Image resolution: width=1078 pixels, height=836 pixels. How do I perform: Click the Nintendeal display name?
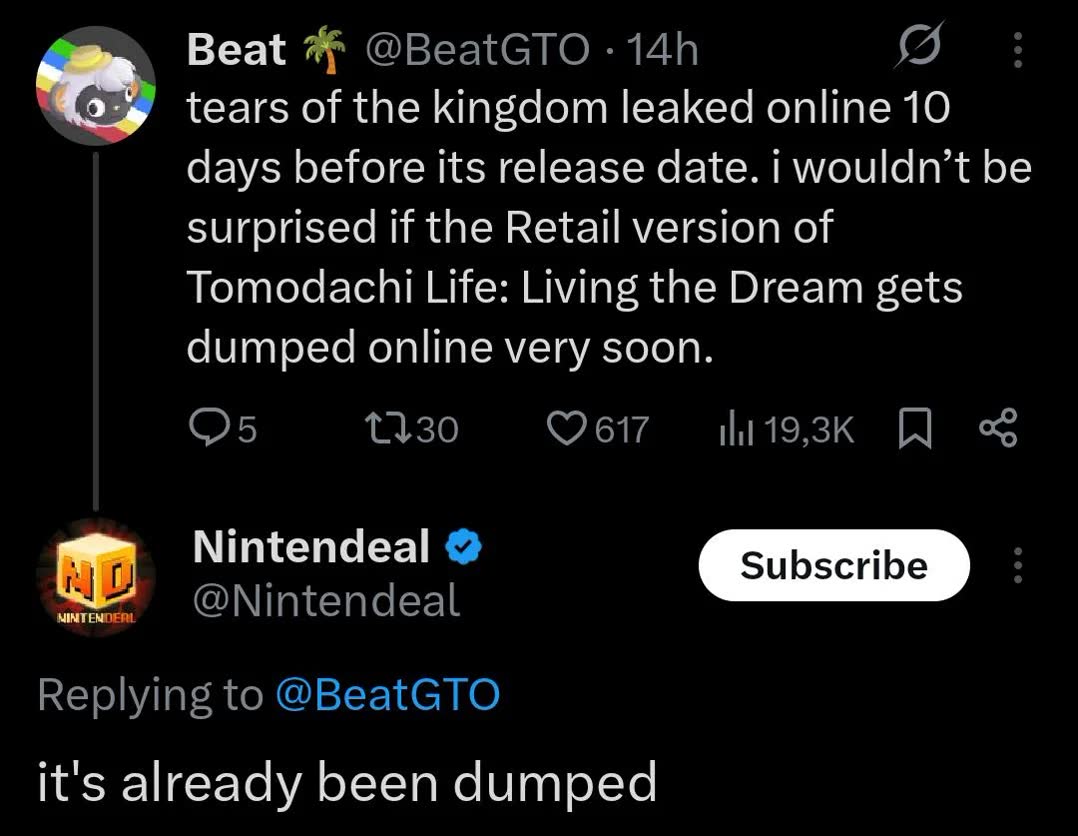(311, 546)
